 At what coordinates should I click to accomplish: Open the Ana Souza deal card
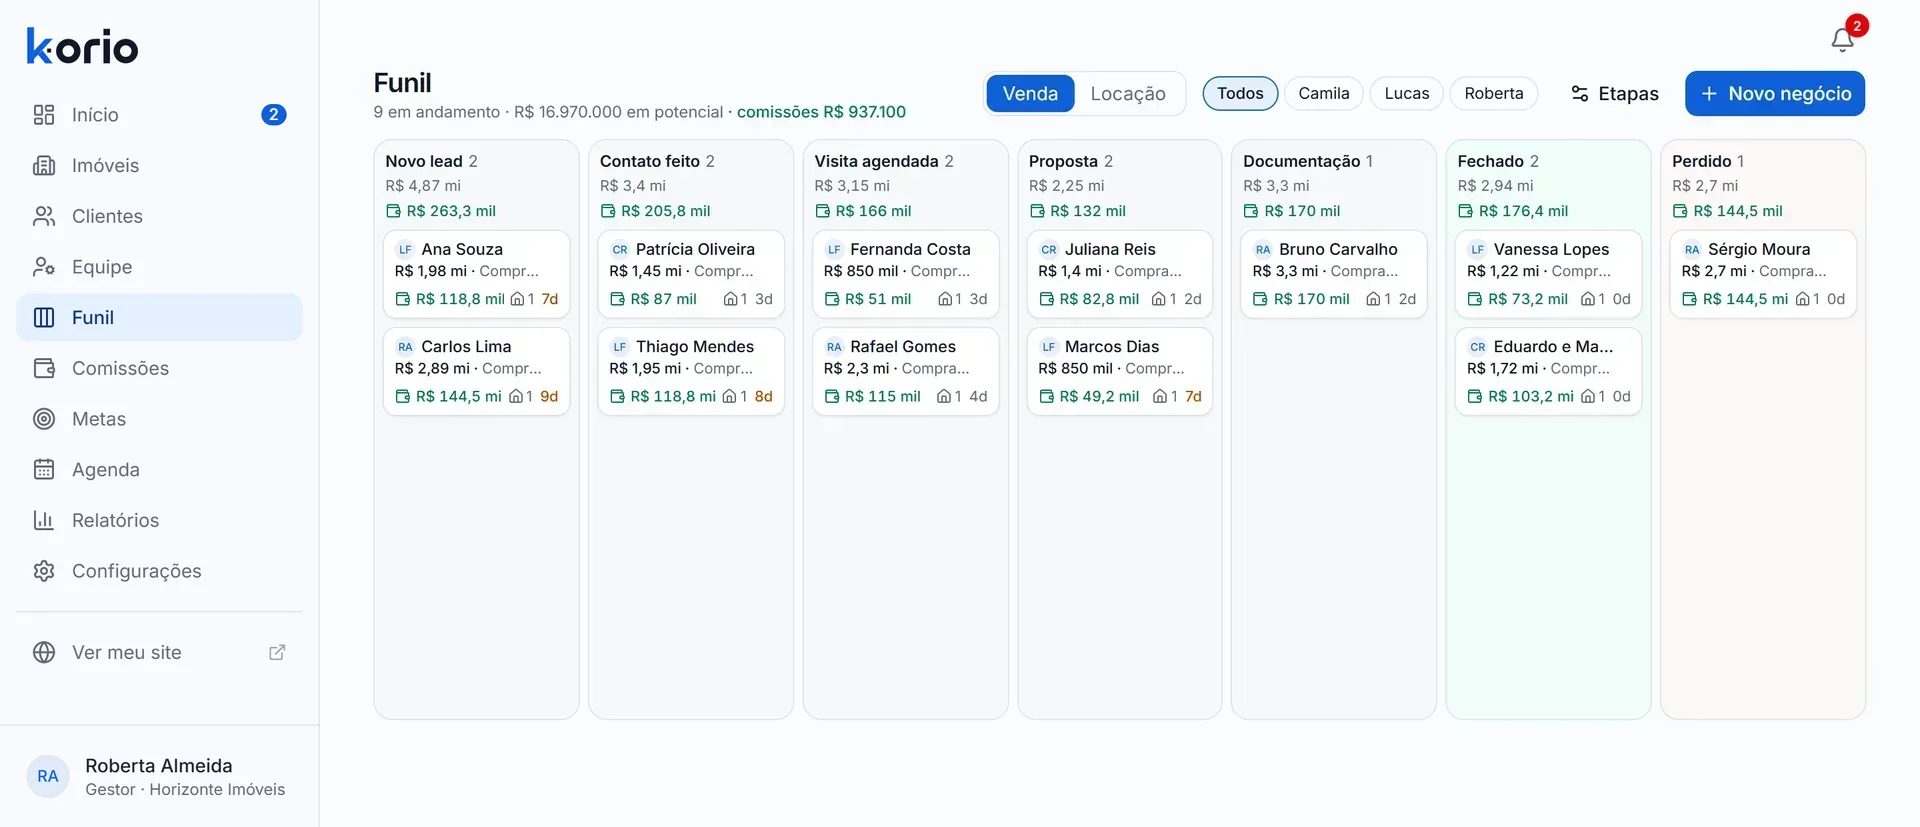476,274
